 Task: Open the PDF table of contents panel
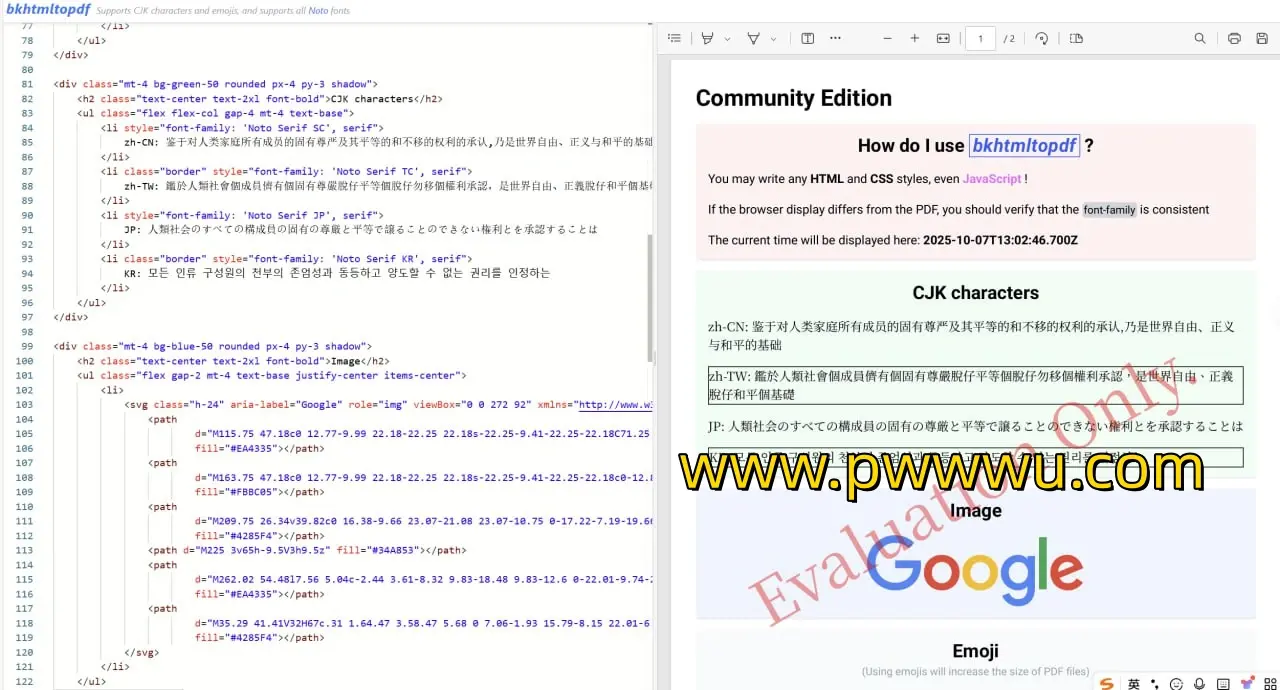tap(674, 38)
